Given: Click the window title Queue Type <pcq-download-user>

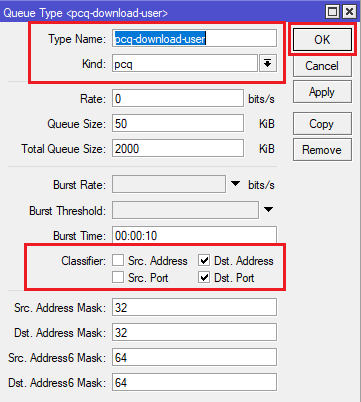Looking at the screenshot, I should (86, 13).
